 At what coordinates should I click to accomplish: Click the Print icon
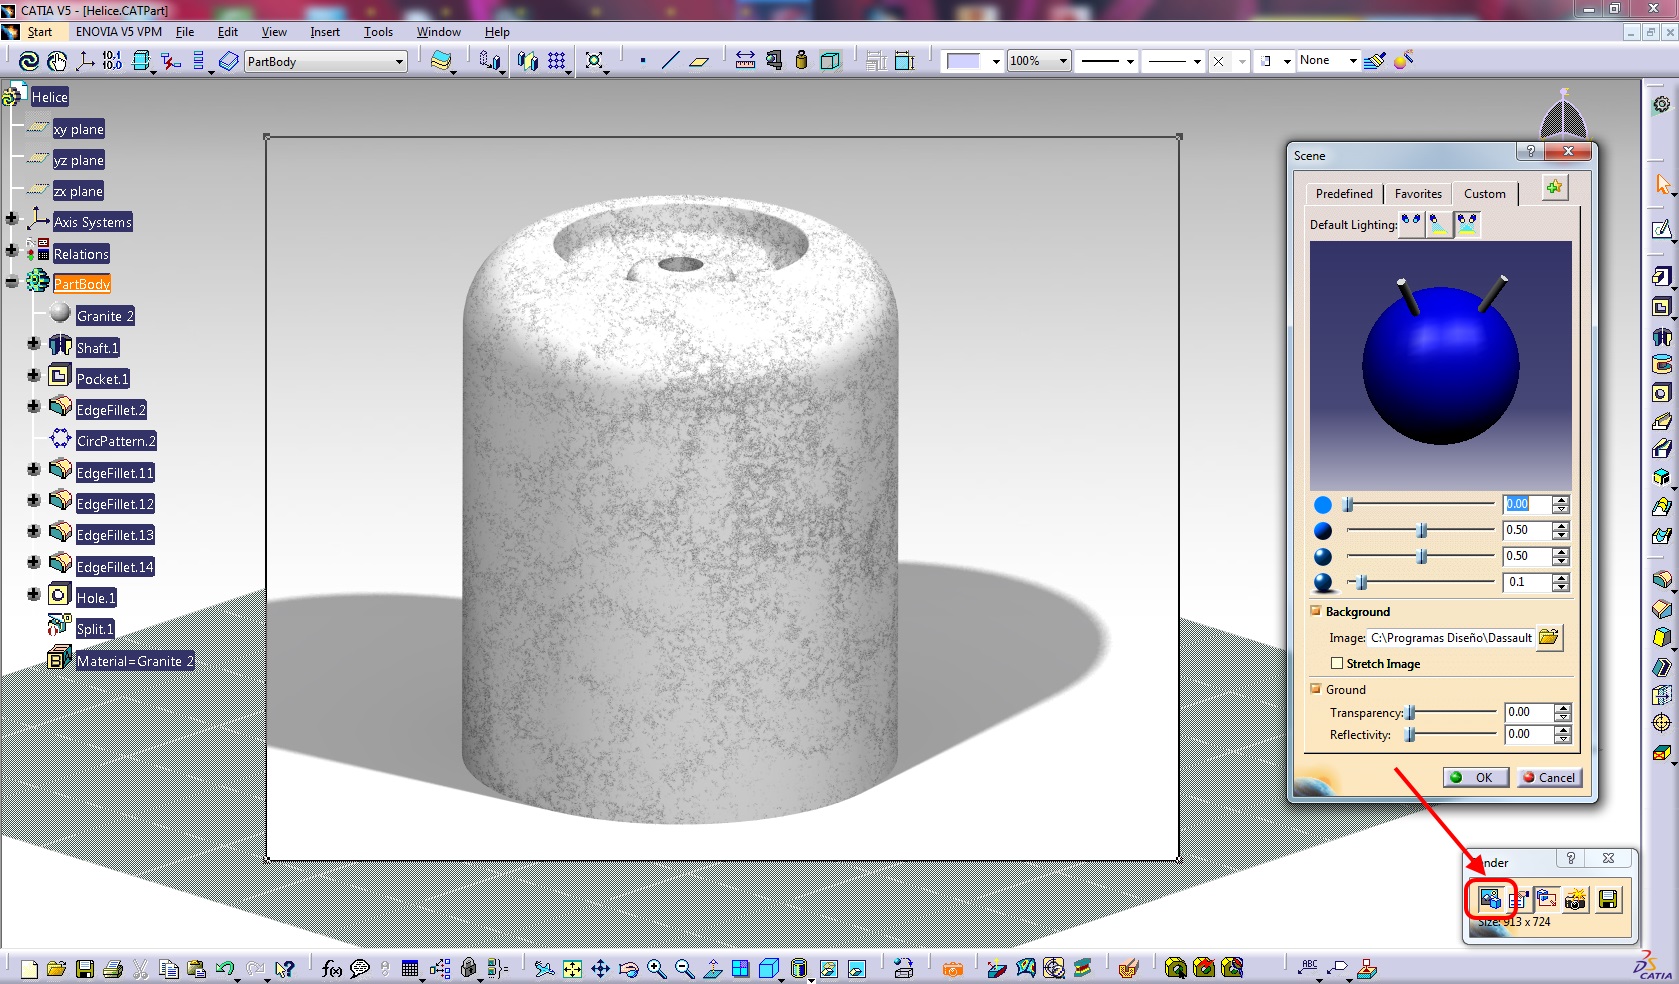coord(113,968)
